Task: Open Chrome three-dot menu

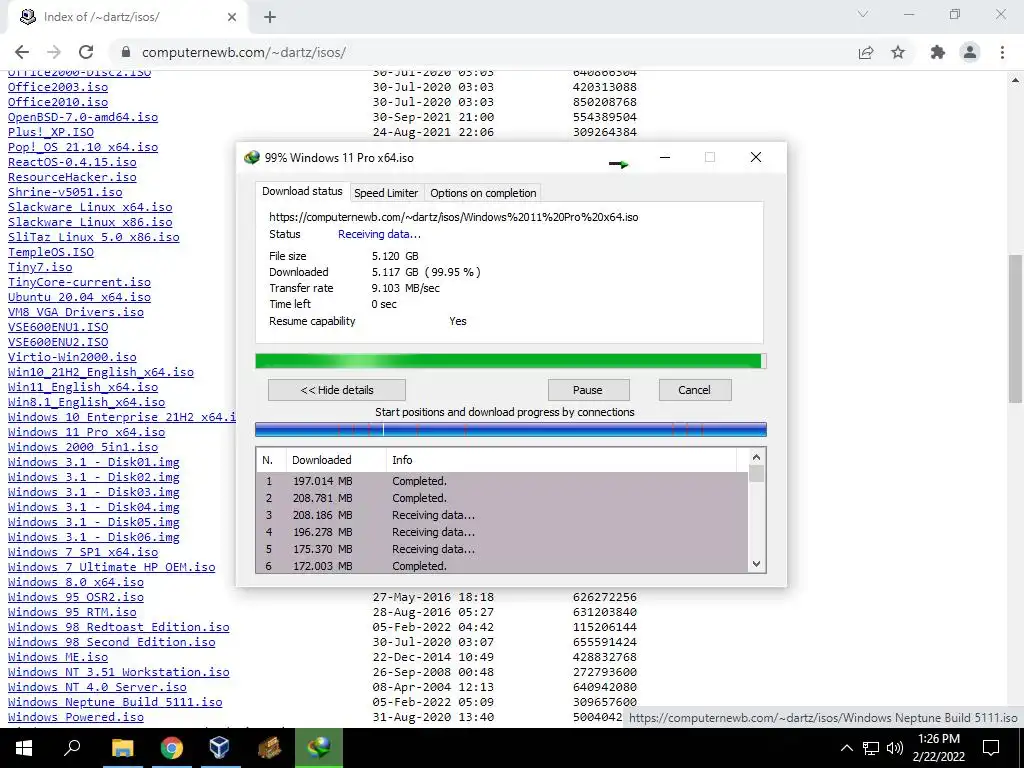Action: coord(1002,52)
